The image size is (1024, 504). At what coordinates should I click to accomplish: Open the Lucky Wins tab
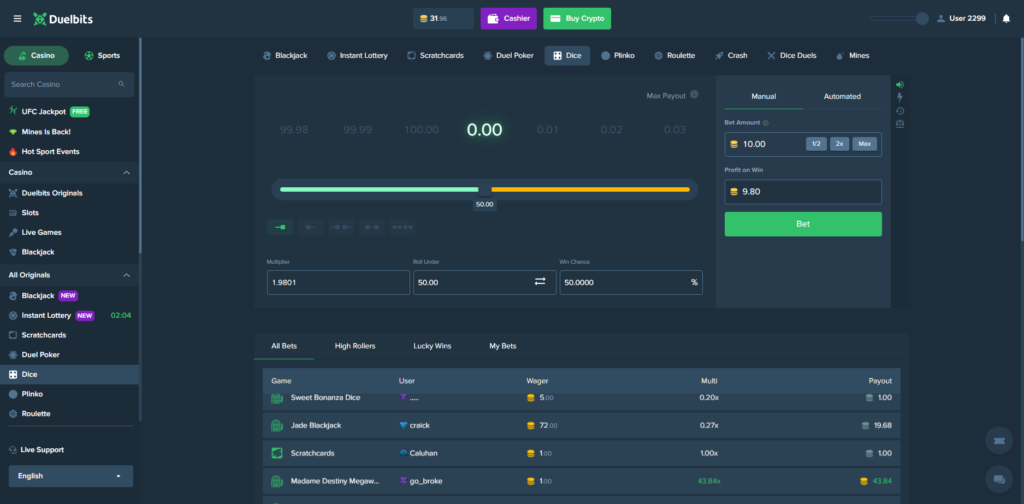click(432, 346)
